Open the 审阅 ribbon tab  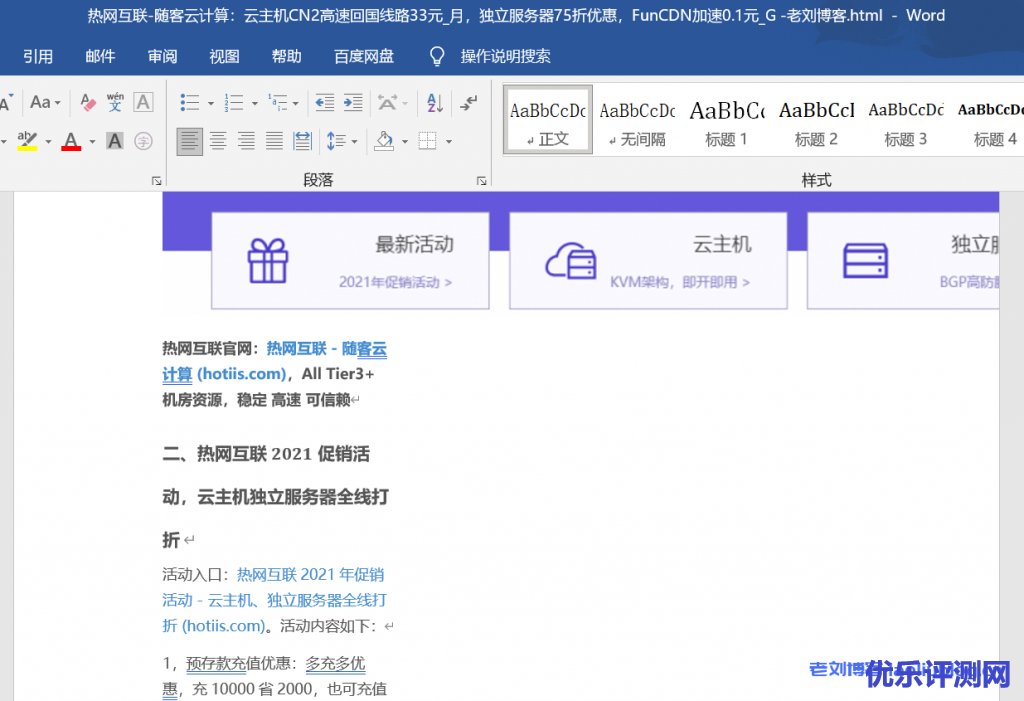tap(162, 56)
